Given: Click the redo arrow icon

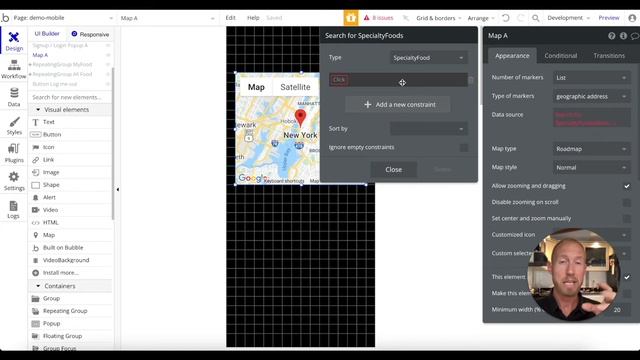Looking at the screenshot, I should 520,18.
